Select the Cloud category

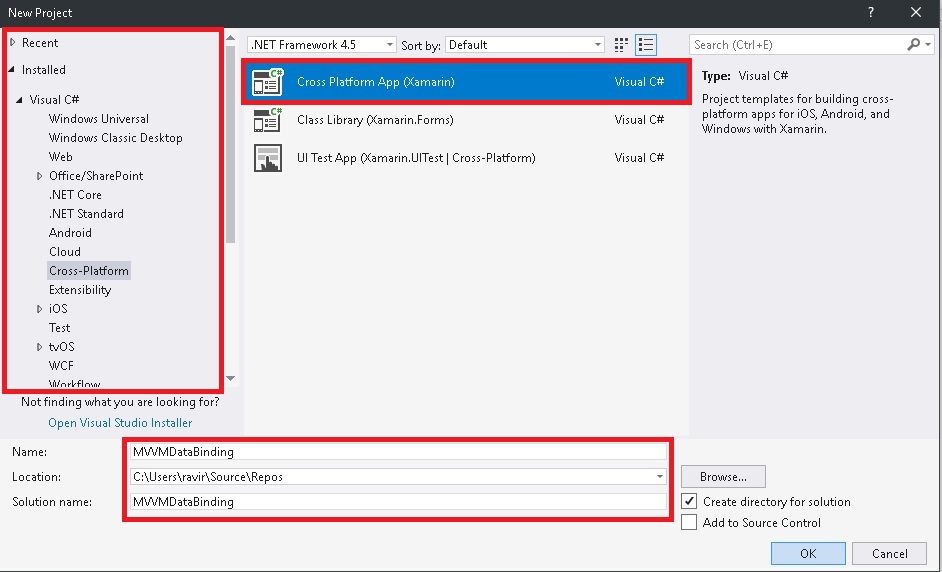point(65,252)
